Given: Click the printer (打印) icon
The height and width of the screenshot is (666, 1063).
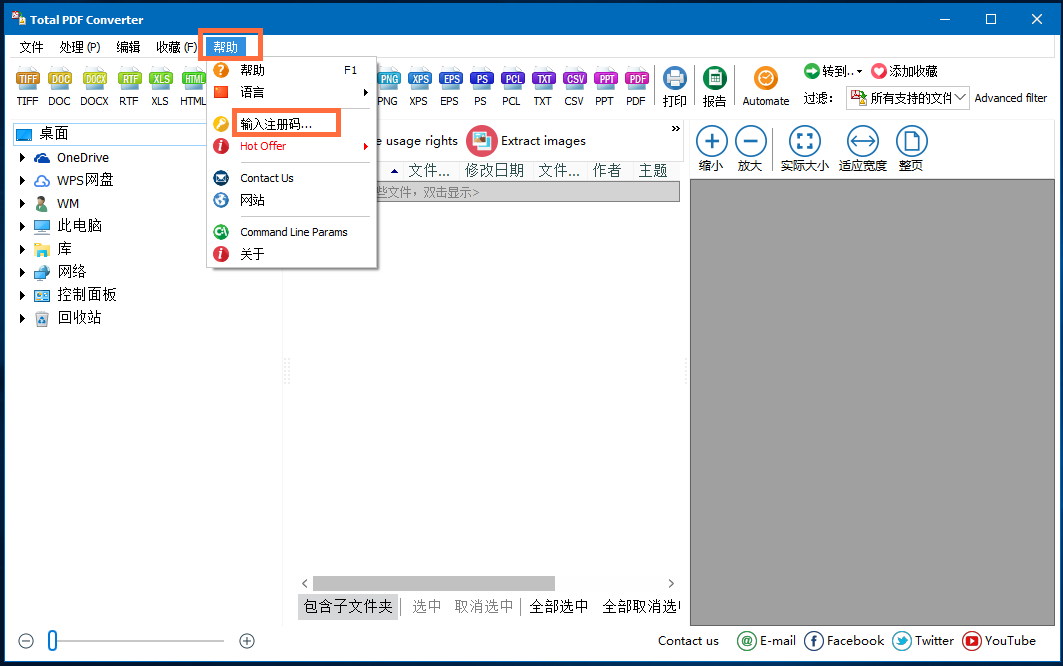Looking at the screenshot, I should coord(675,80).
